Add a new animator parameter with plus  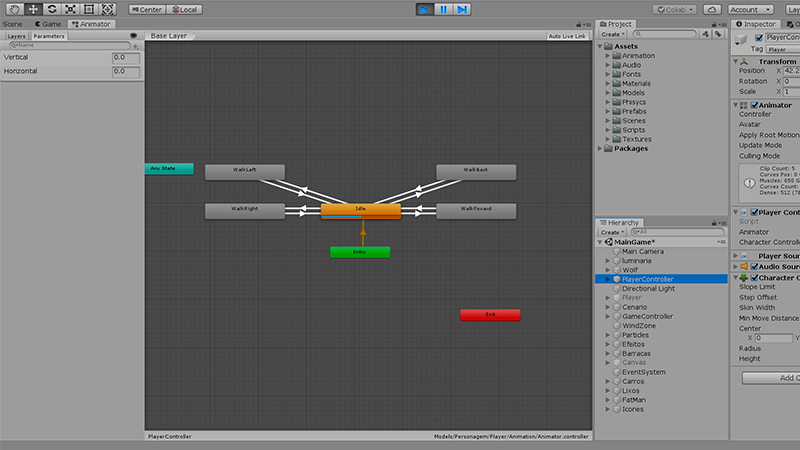(x=136, y=46)
